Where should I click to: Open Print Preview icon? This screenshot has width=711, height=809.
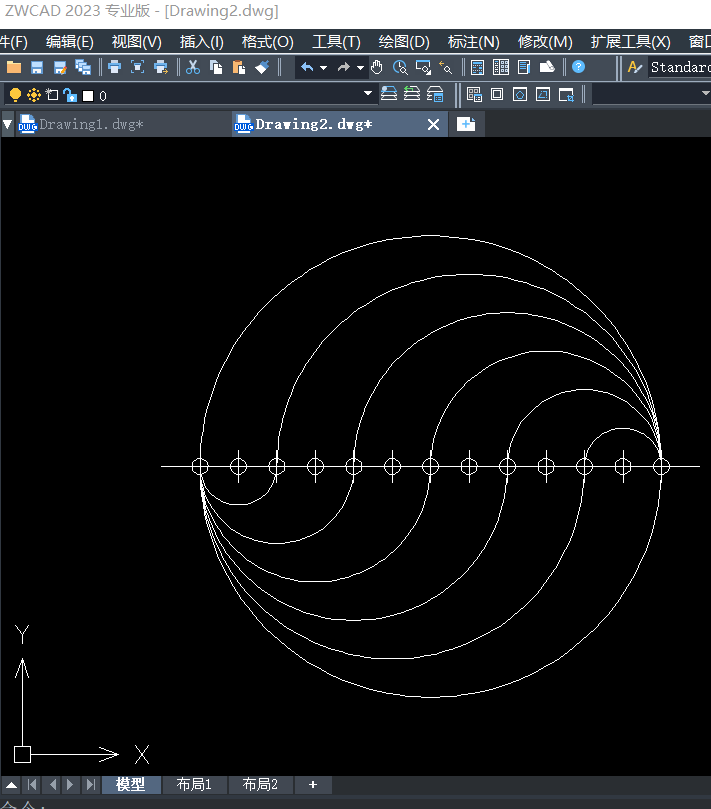click(137, 67)
